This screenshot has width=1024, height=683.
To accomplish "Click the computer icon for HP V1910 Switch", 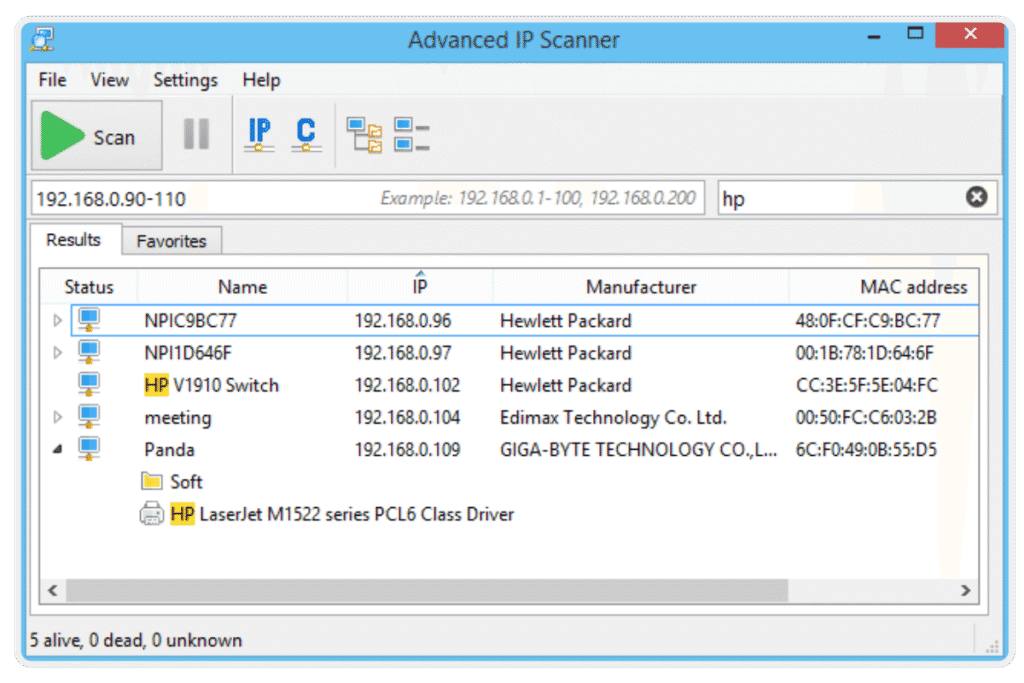I will (x=89, y=384).
